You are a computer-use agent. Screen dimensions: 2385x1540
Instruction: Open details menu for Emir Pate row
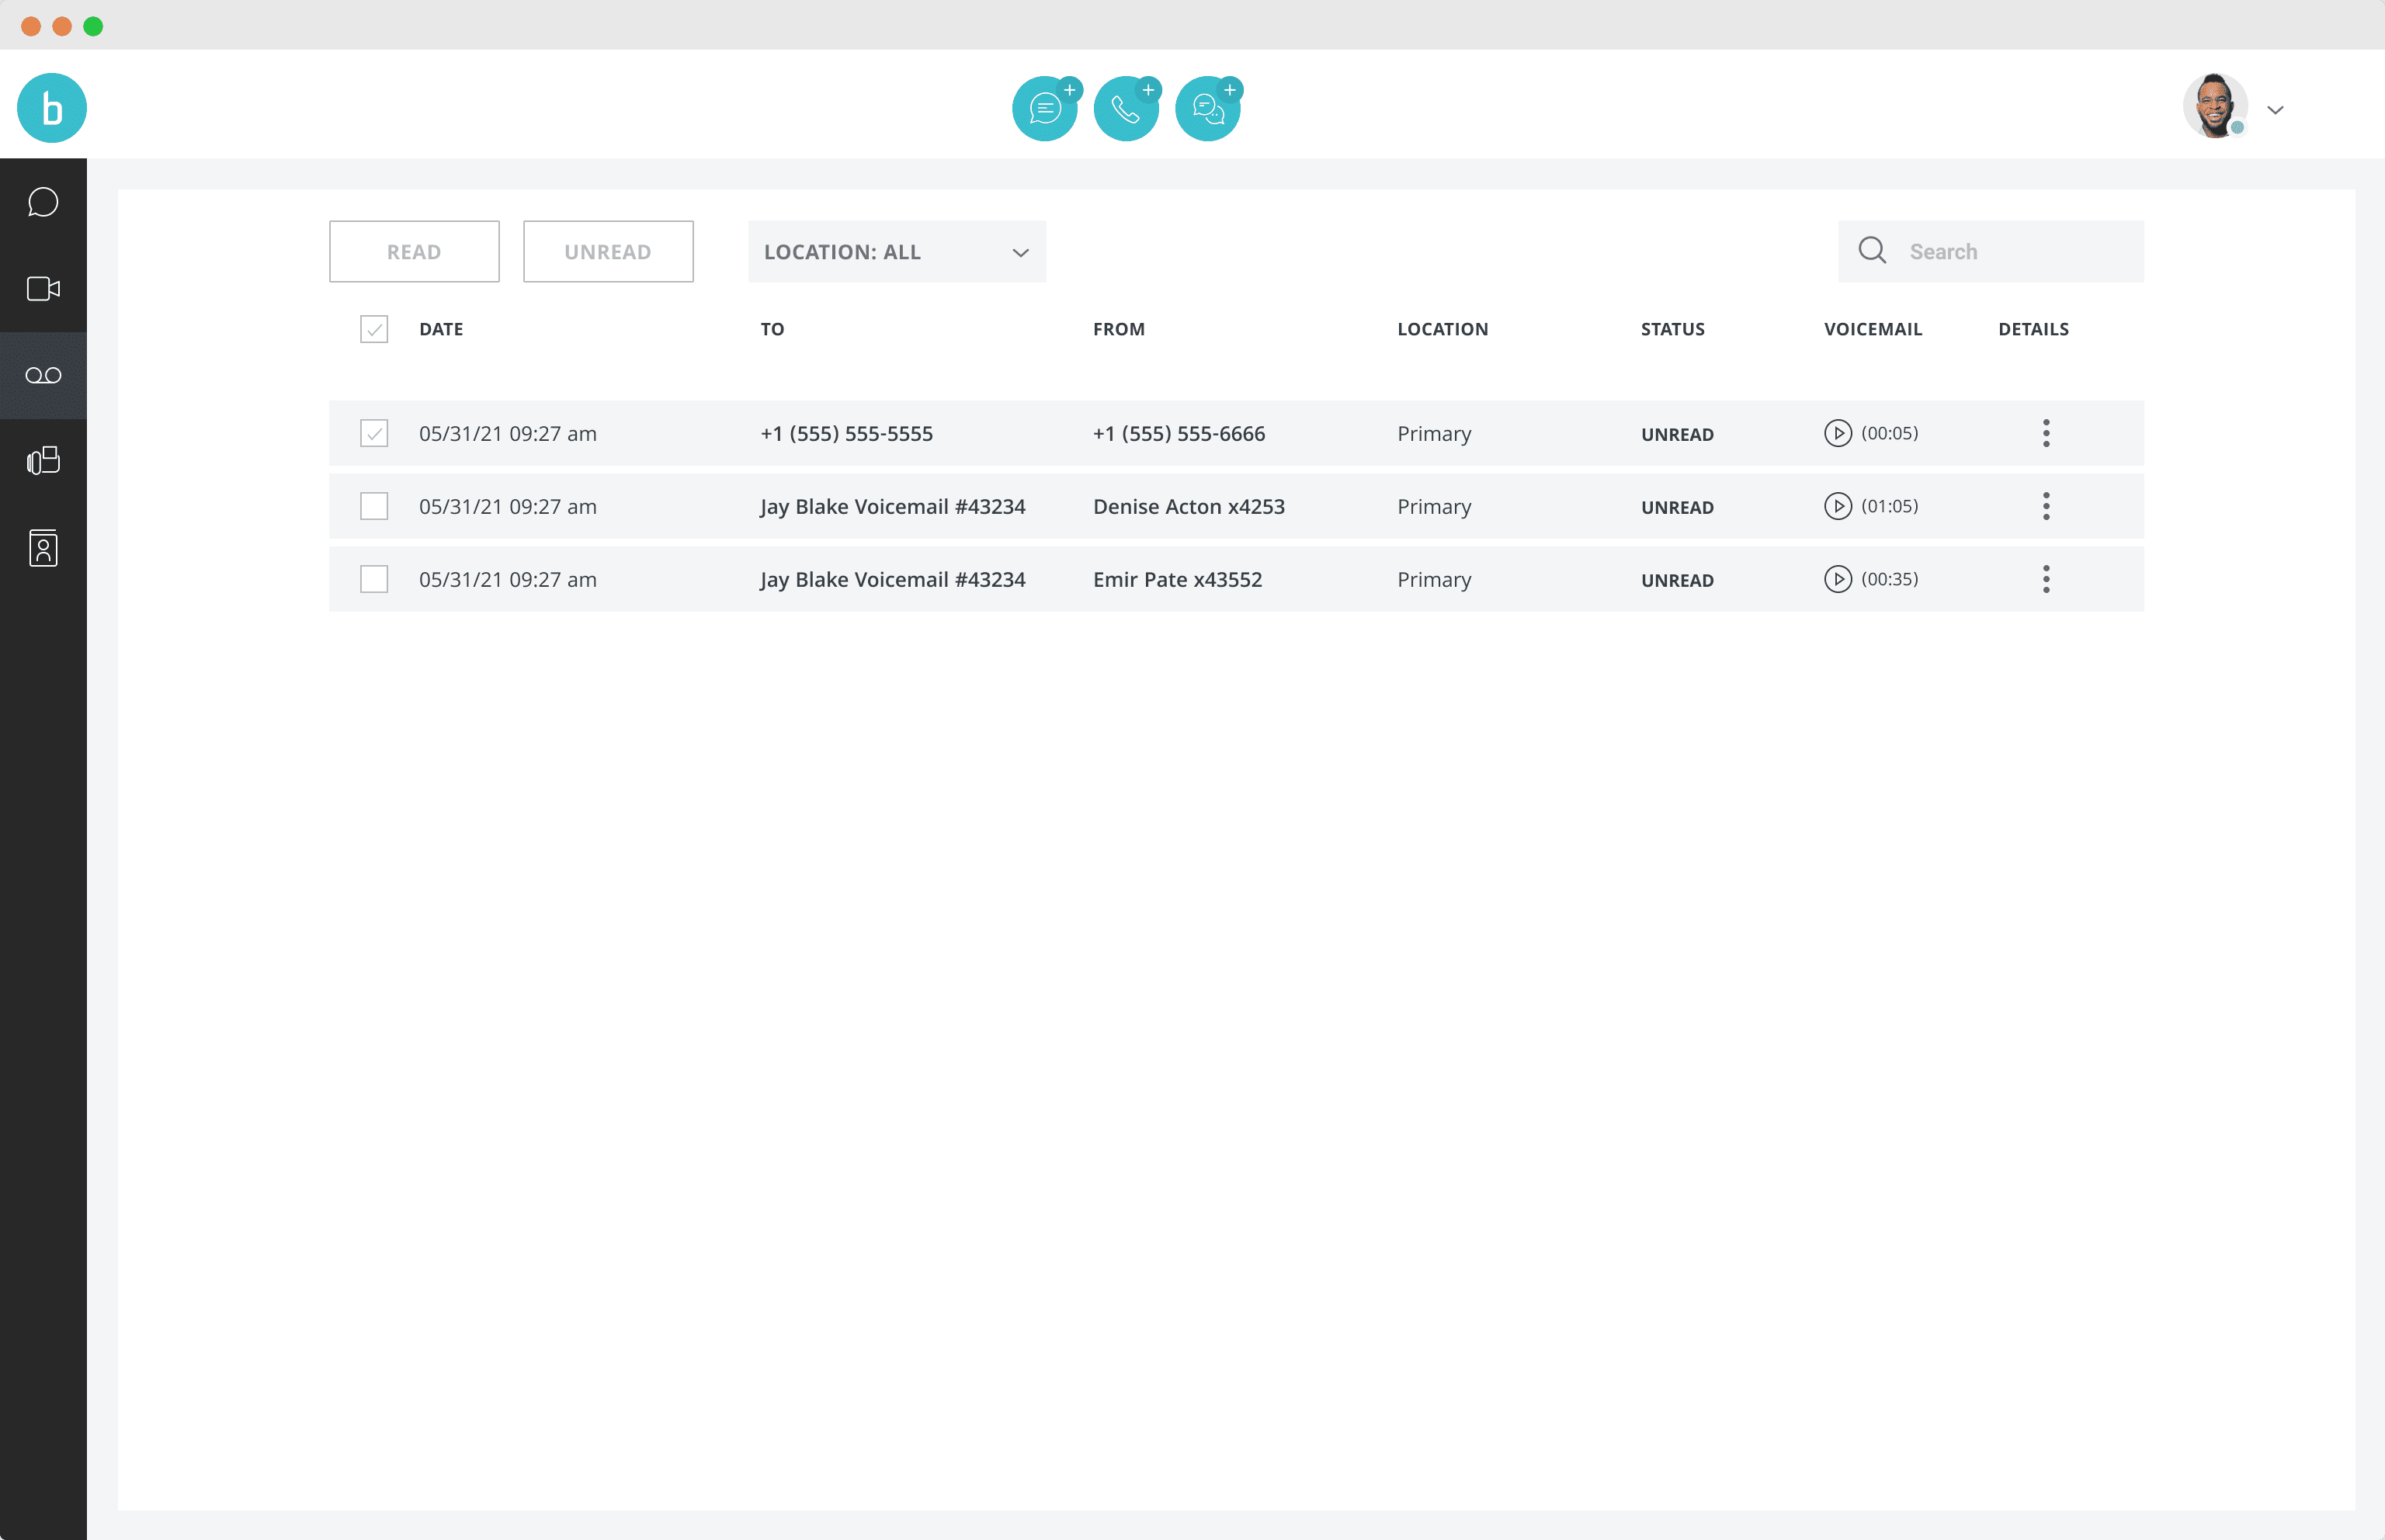(x=2046, y=579)
